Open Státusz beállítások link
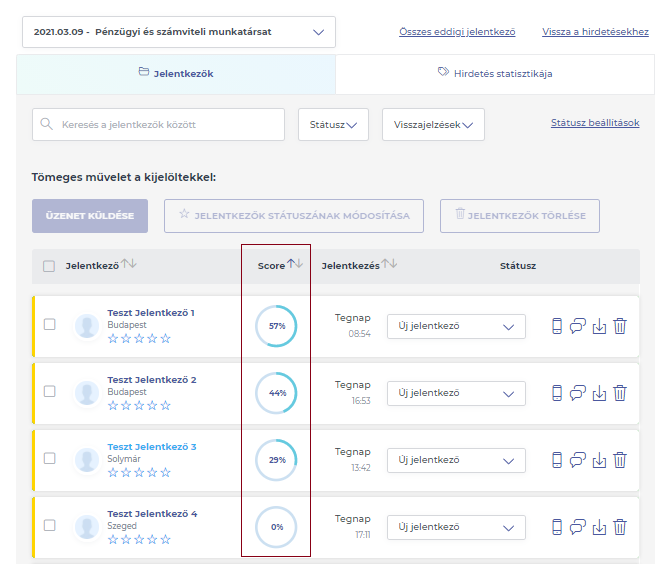This screenshot has height=564, width=664. click(594, 123)
